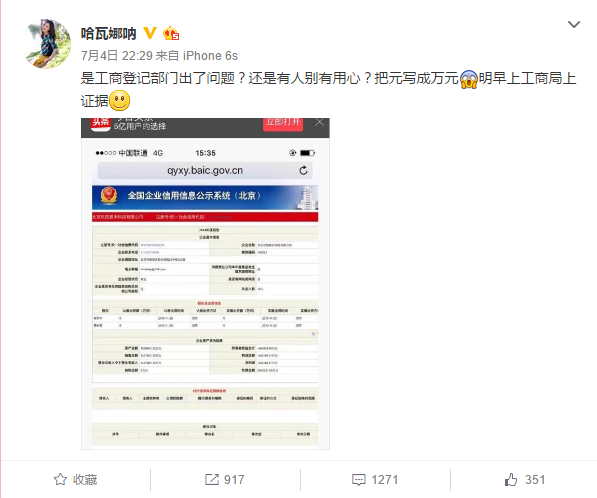Click the reload icon in address bar
This screenshot has height=498, width=597.
[x=303, y=170]
